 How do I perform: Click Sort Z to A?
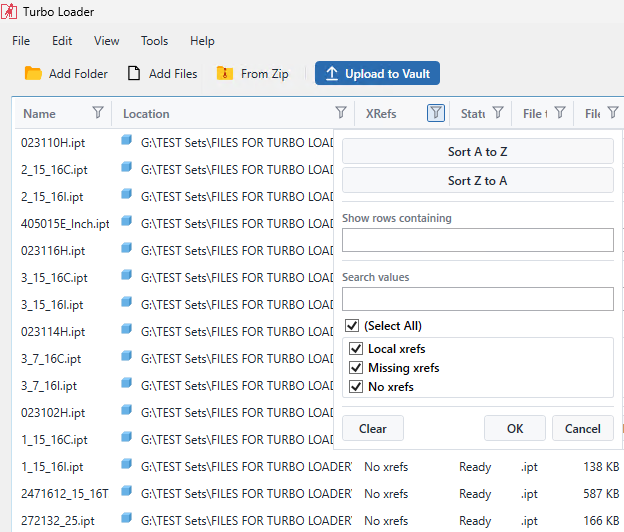tap(478, 181)
